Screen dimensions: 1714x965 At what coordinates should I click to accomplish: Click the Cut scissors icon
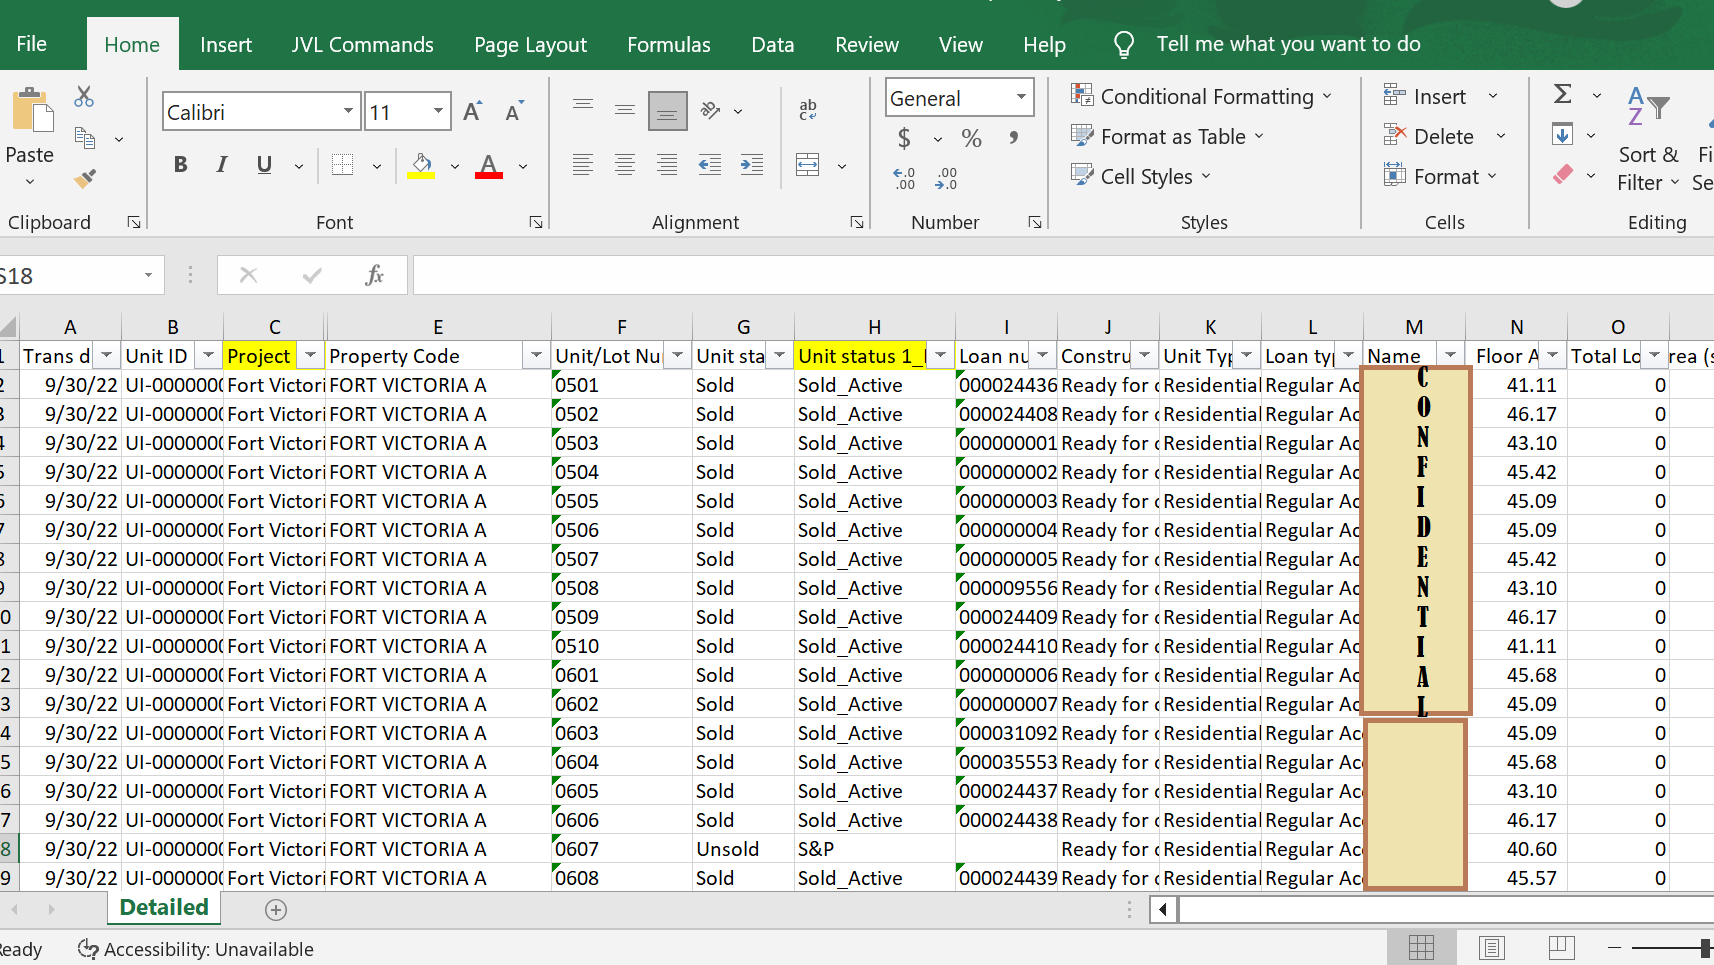coord(84,97)
